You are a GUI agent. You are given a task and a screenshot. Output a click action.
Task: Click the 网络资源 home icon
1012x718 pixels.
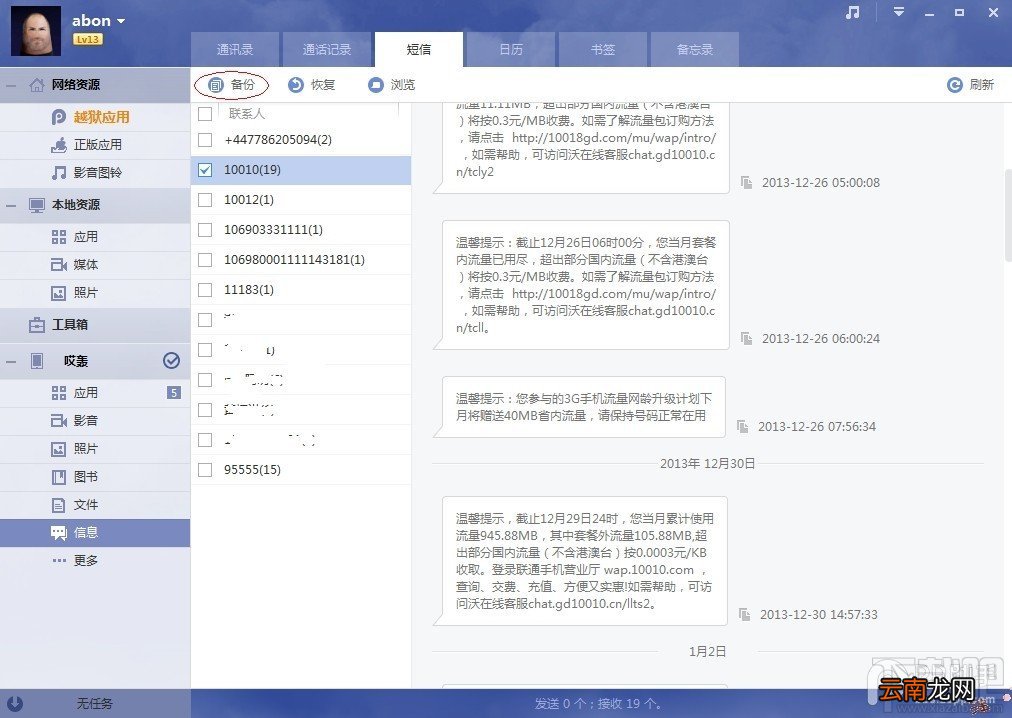tap(37, 85)
